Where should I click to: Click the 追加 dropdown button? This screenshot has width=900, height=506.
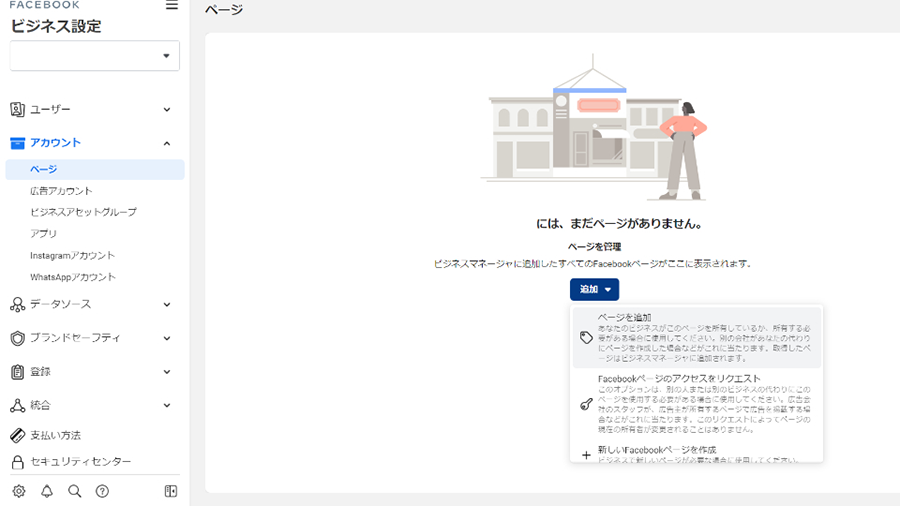(x=594, y=289)
